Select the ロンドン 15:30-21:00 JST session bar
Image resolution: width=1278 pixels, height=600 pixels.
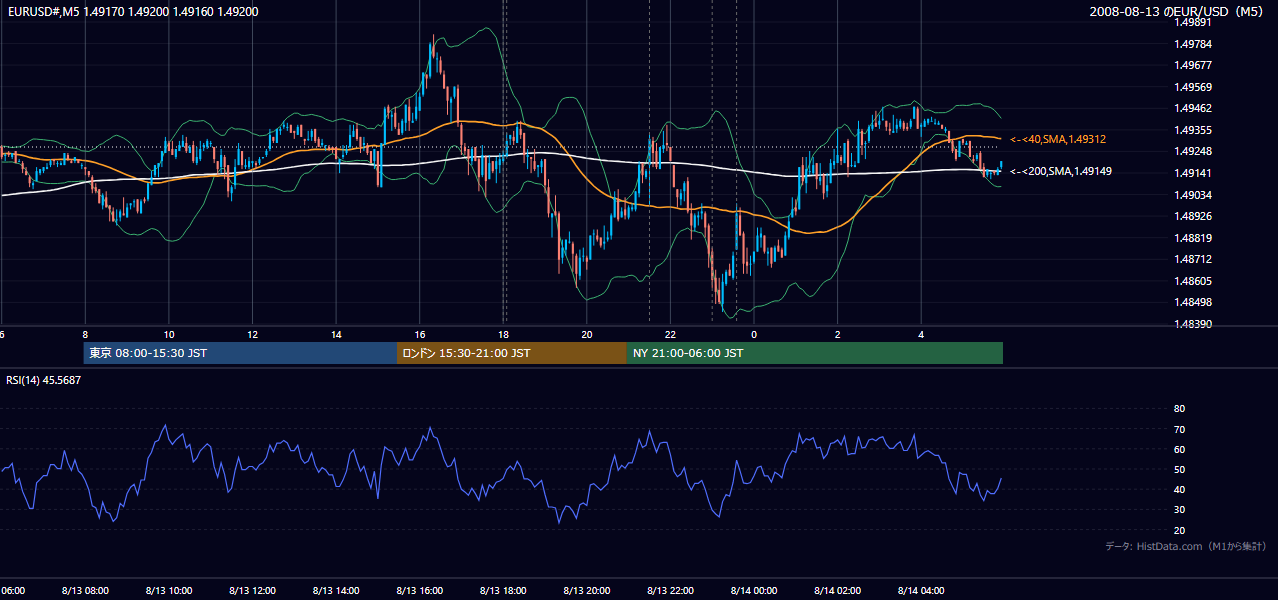[x=512, y=353]
